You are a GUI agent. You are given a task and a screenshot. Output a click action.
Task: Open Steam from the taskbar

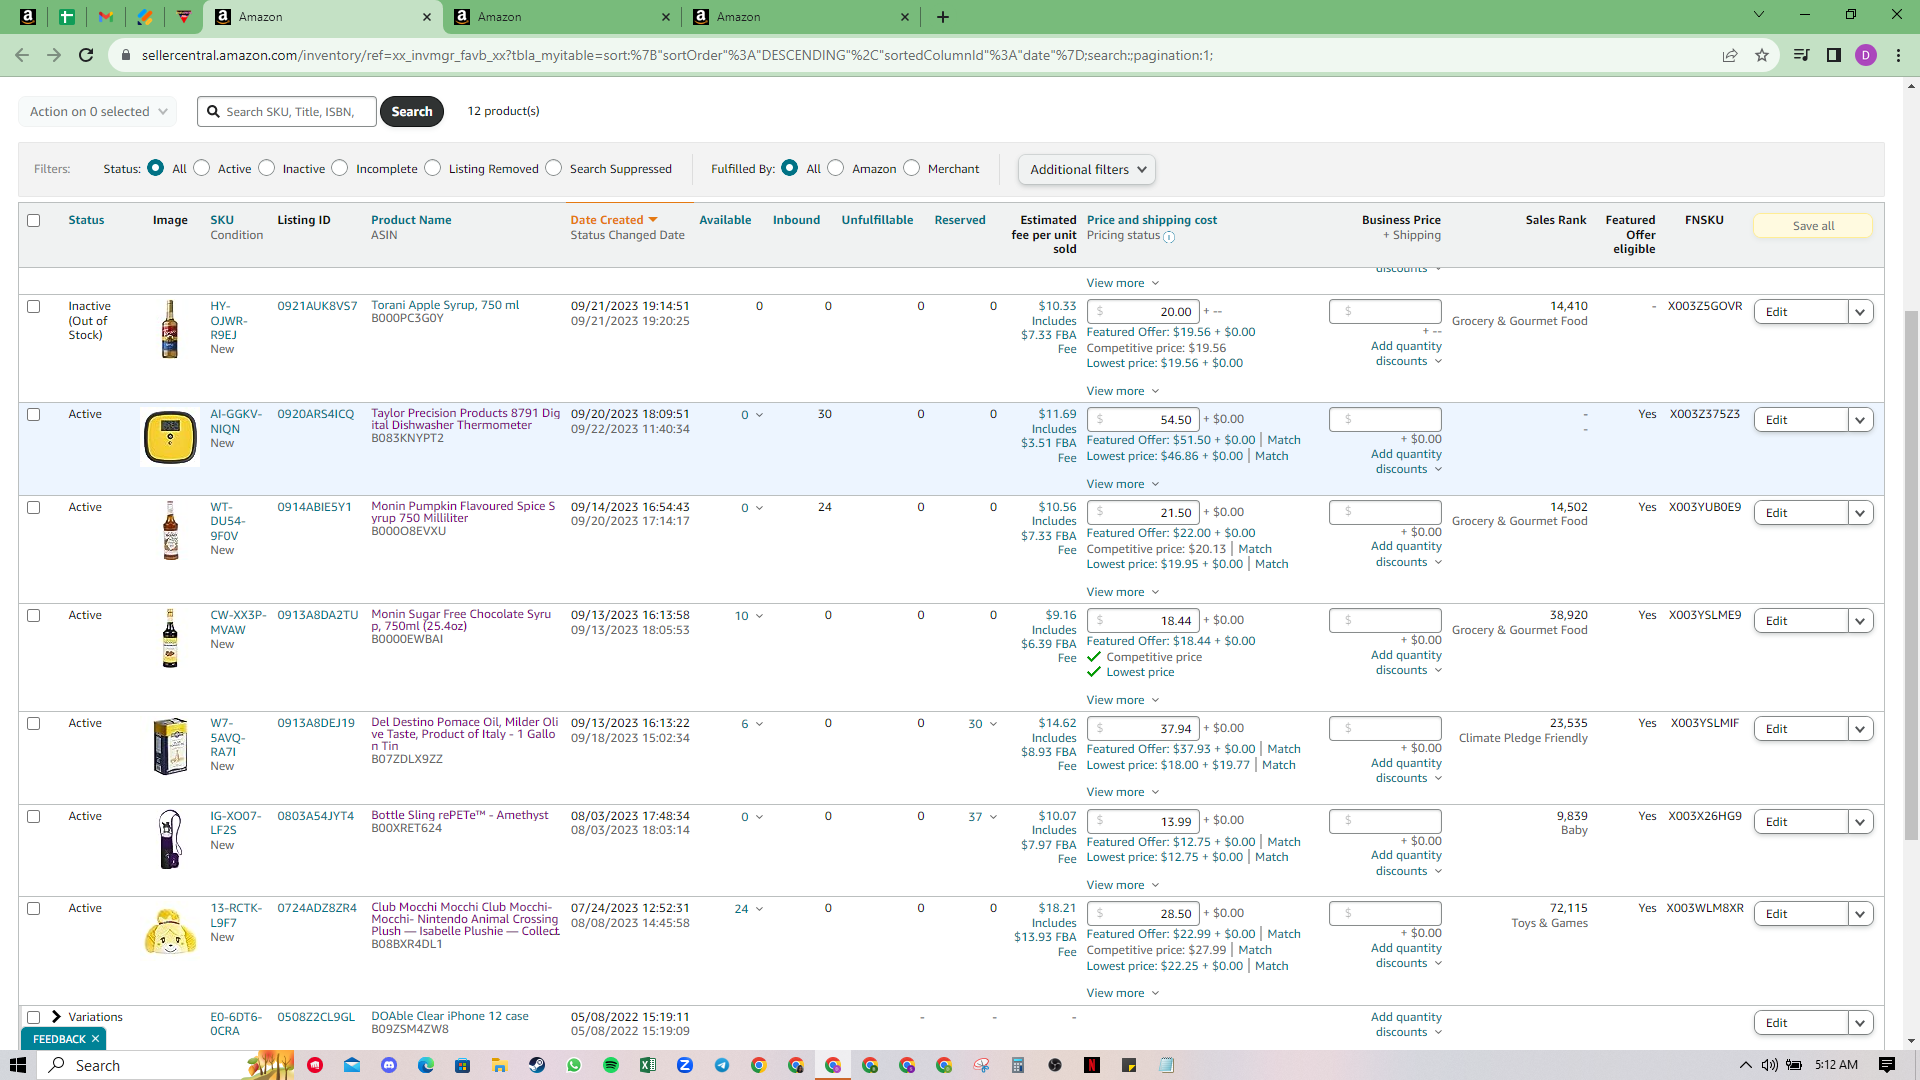pos(537,1065)
